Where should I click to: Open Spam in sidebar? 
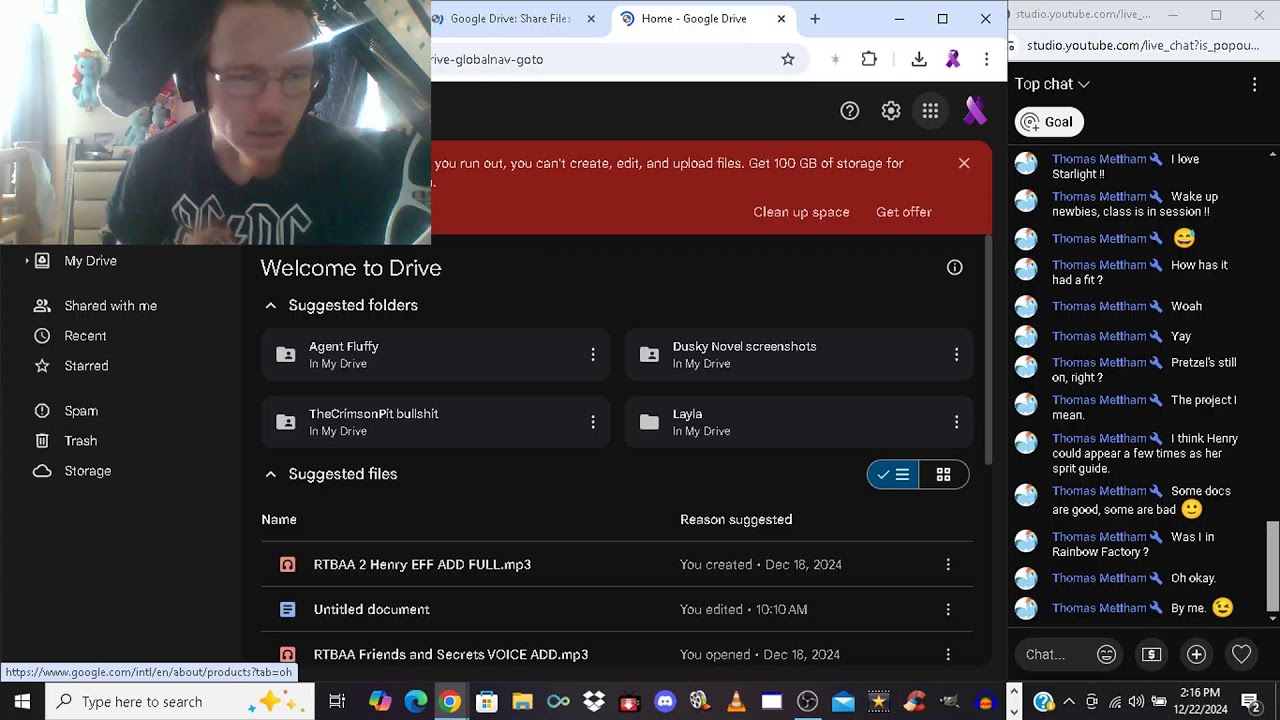coord(81,411)
